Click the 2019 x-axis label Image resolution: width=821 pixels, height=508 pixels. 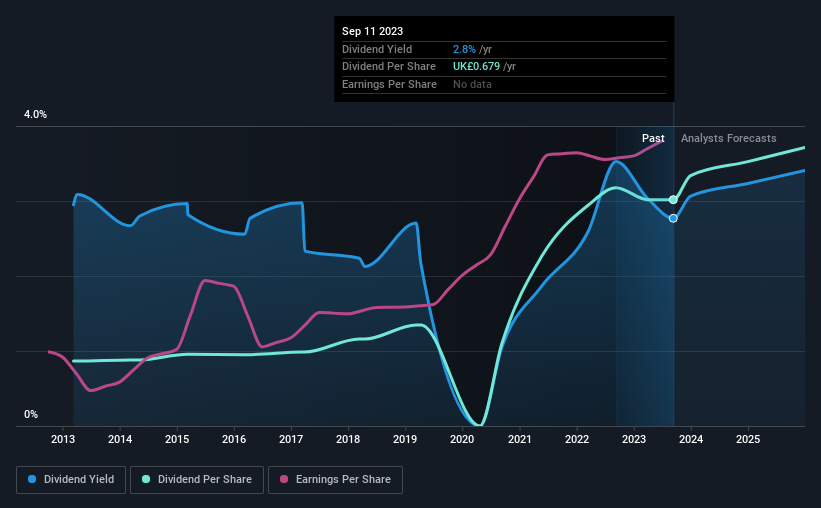pyautogui.click(x=405, y=439)
